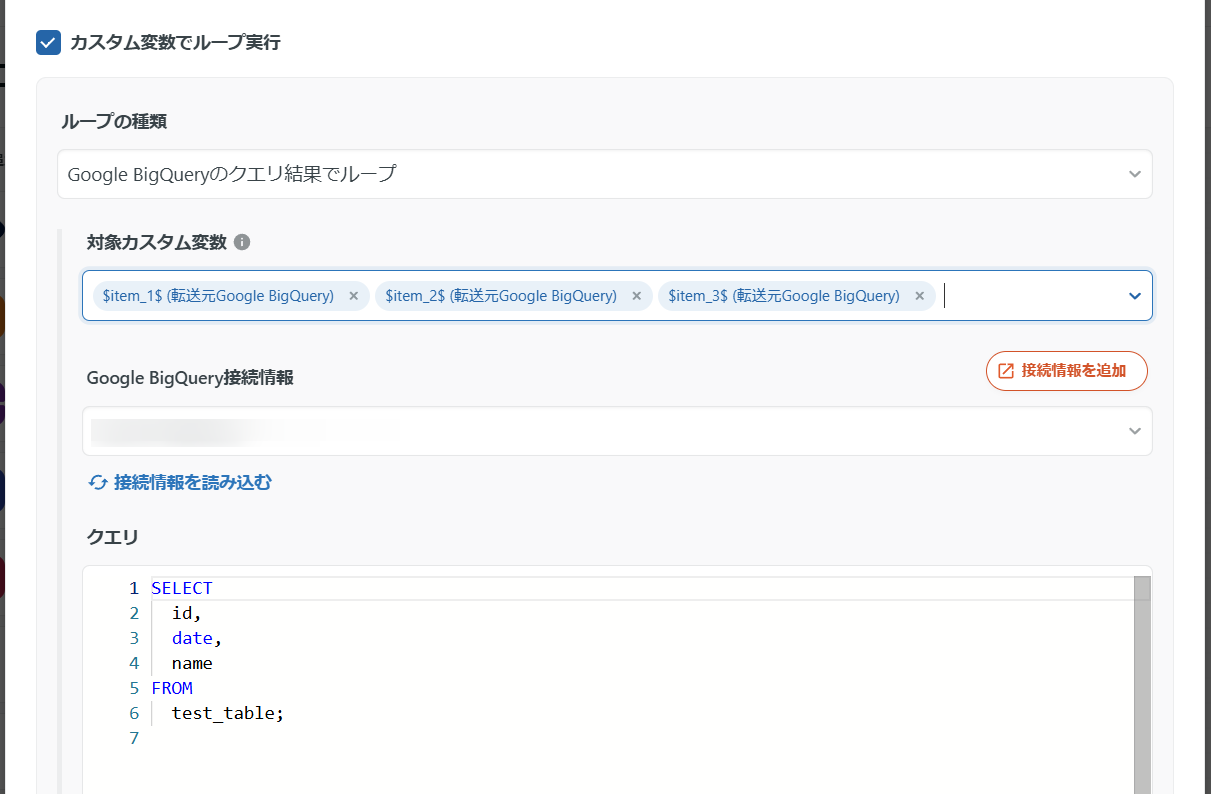Click external link icon in 接続情報を追加
The height and width of the screenshot is (794, 1211).
click(1006, 371)
